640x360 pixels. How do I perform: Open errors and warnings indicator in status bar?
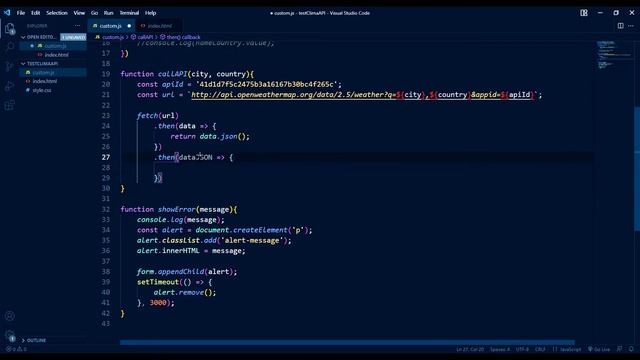(16, 349)
